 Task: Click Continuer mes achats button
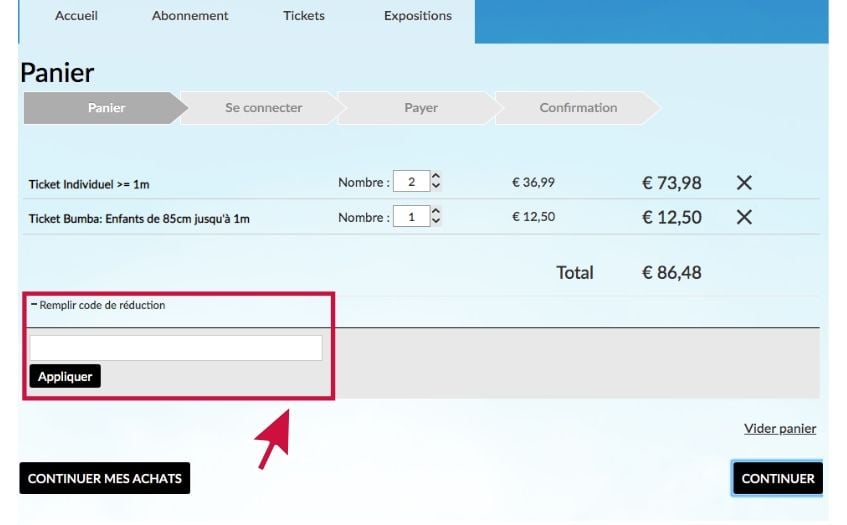[x=105, y=478]
